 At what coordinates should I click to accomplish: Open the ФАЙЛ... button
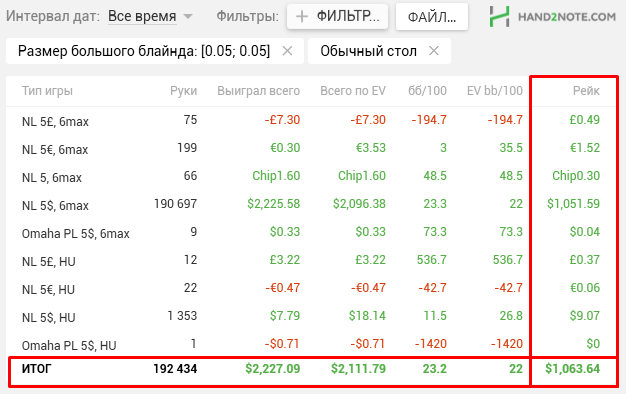[432, 17]
